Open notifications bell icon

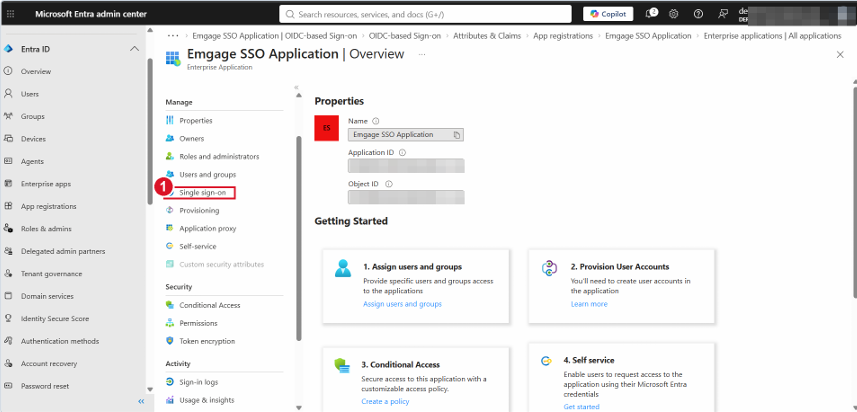coord(650,14)
